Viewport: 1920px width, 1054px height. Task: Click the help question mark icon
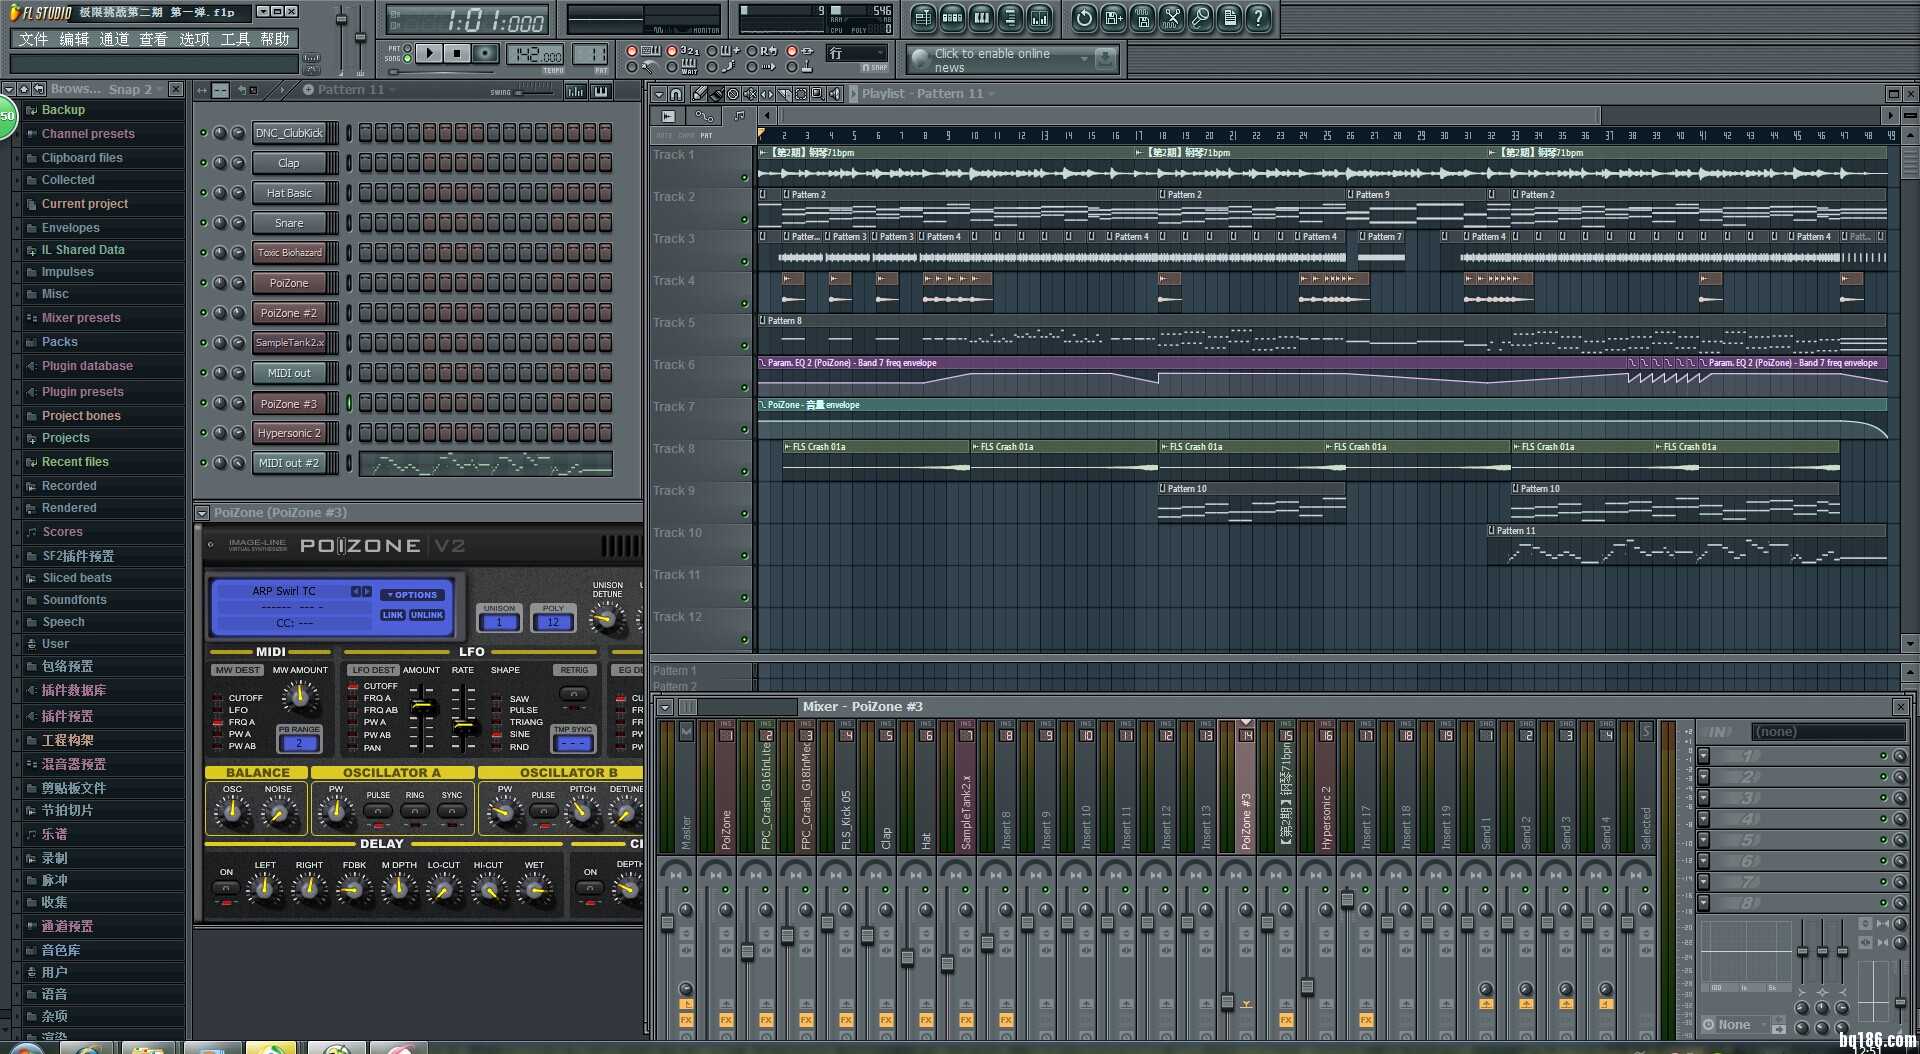point(1258,18)
